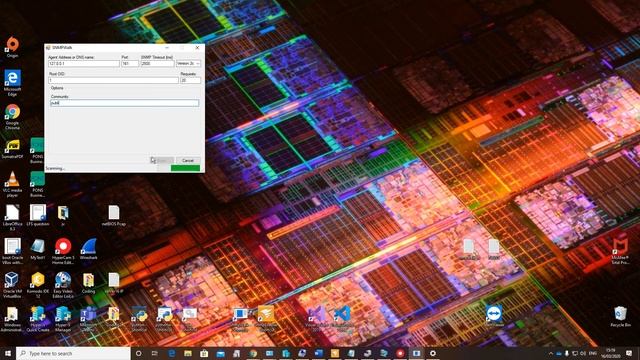This screenshot has height=360, width=640.
Task: Click the volume icon in system tray
Action: pos(583,353)
